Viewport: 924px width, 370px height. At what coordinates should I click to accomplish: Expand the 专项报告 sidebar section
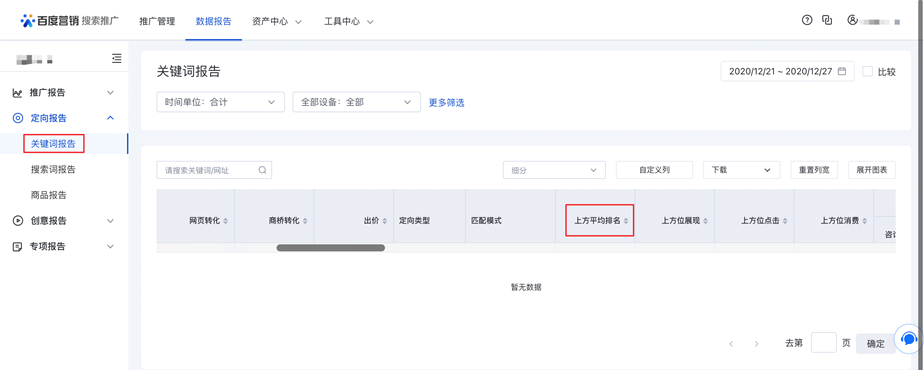click(110, 247)
